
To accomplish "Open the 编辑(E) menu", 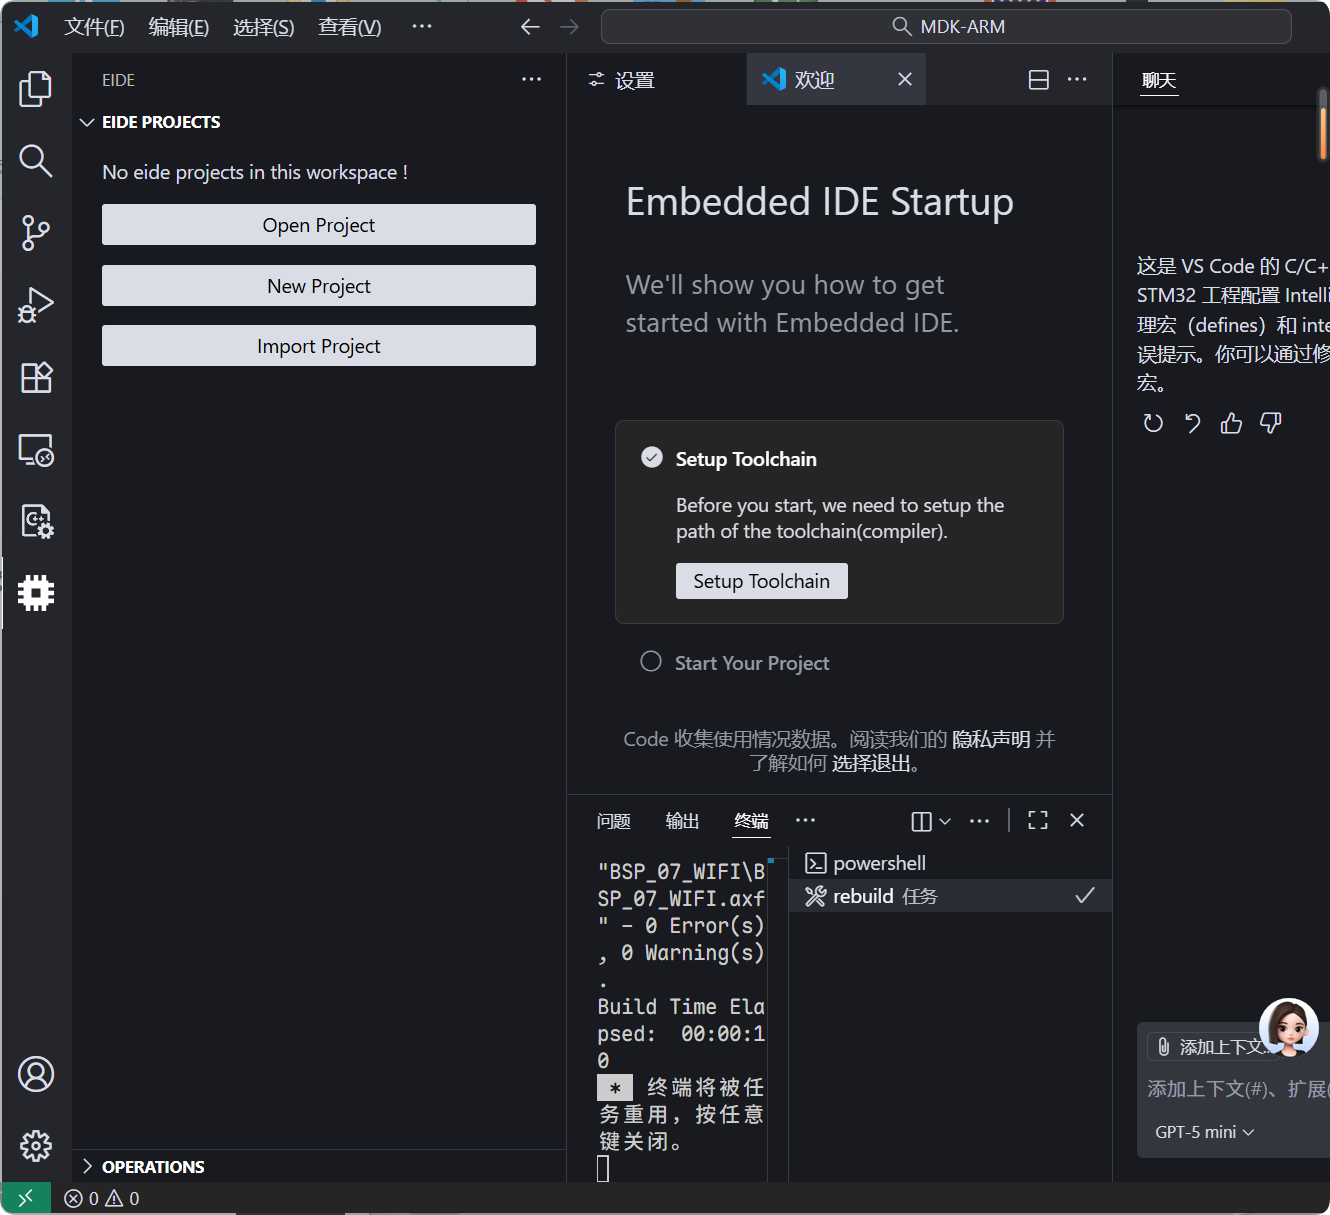I will click(179, 27).
